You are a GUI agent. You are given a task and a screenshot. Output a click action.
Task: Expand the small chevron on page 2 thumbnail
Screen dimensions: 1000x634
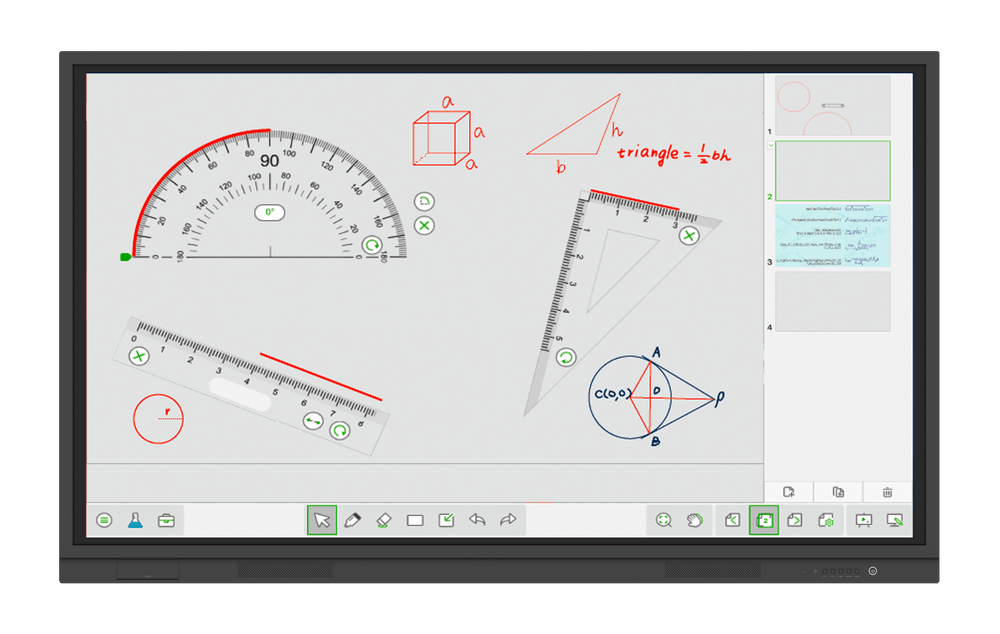770,145
